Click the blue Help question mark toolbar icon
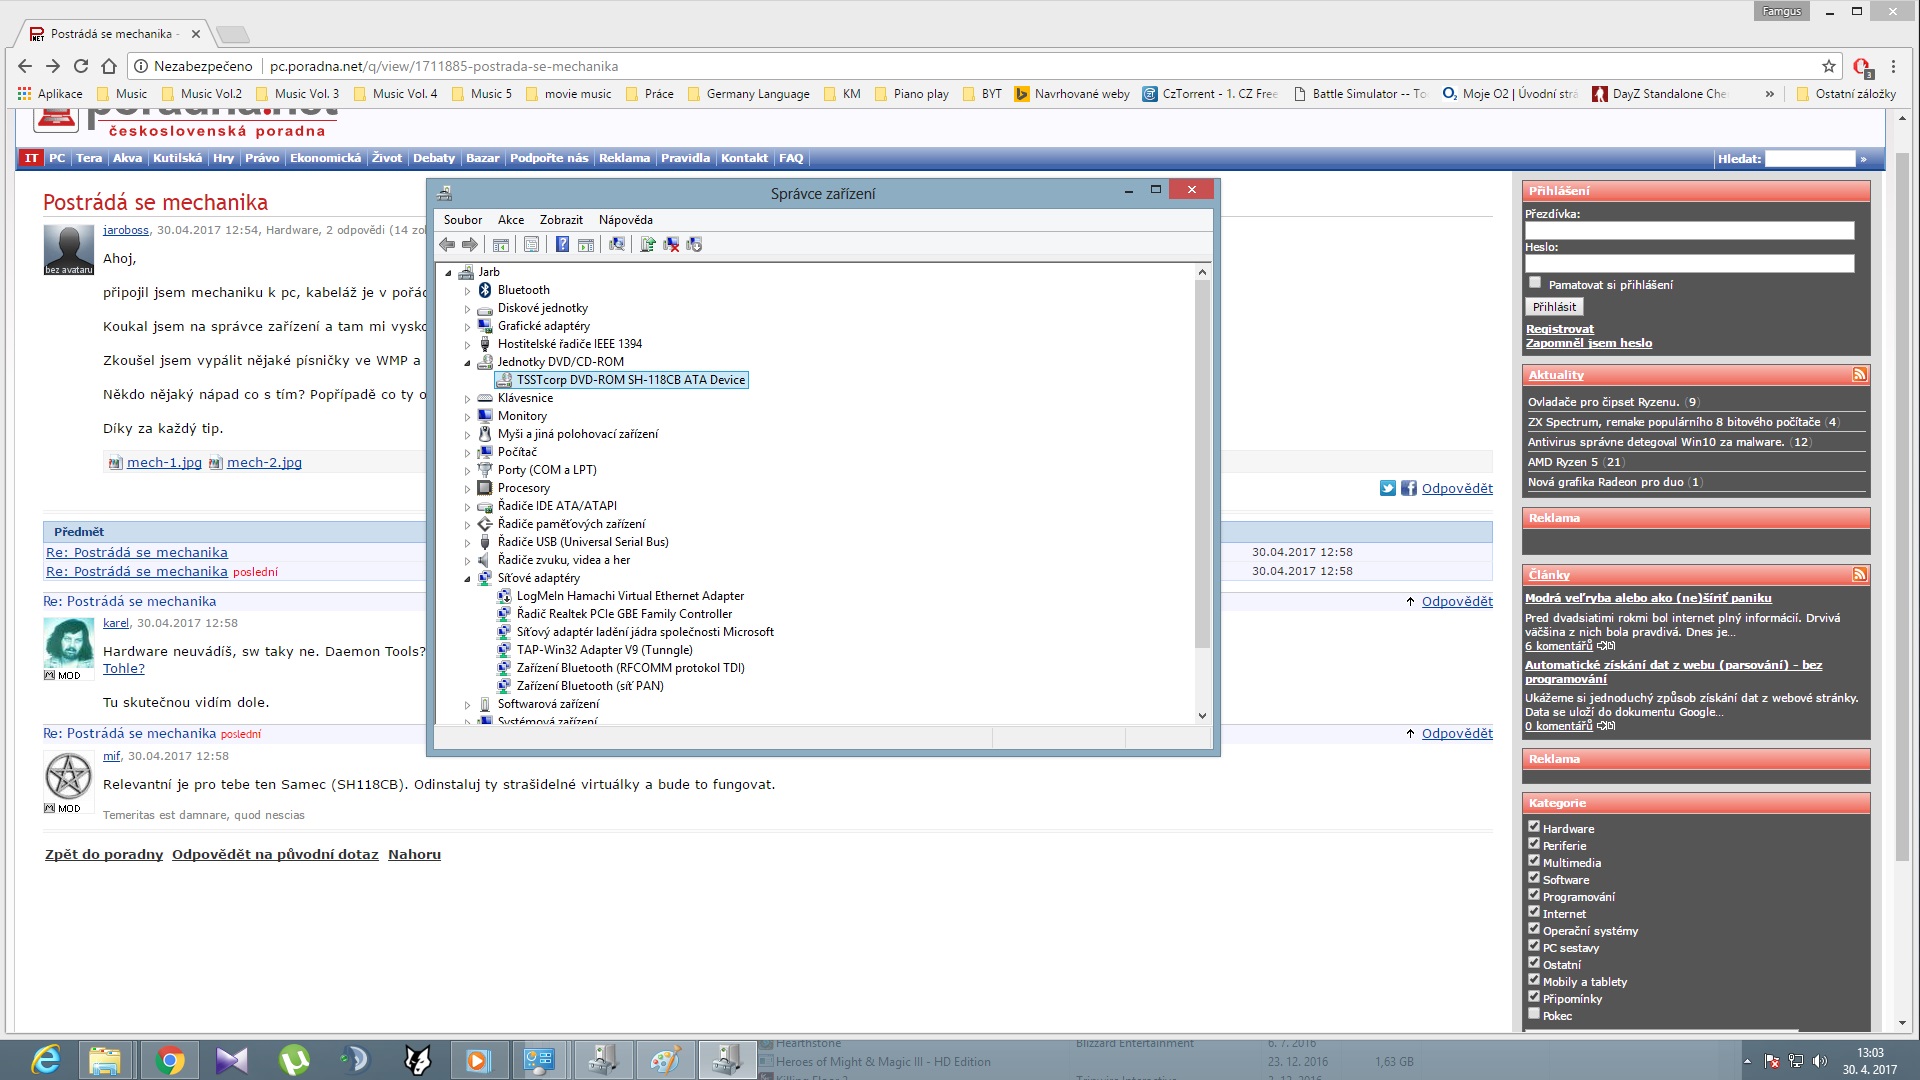The height and width of the screenshot is (1080, 1920). [562, 245]
